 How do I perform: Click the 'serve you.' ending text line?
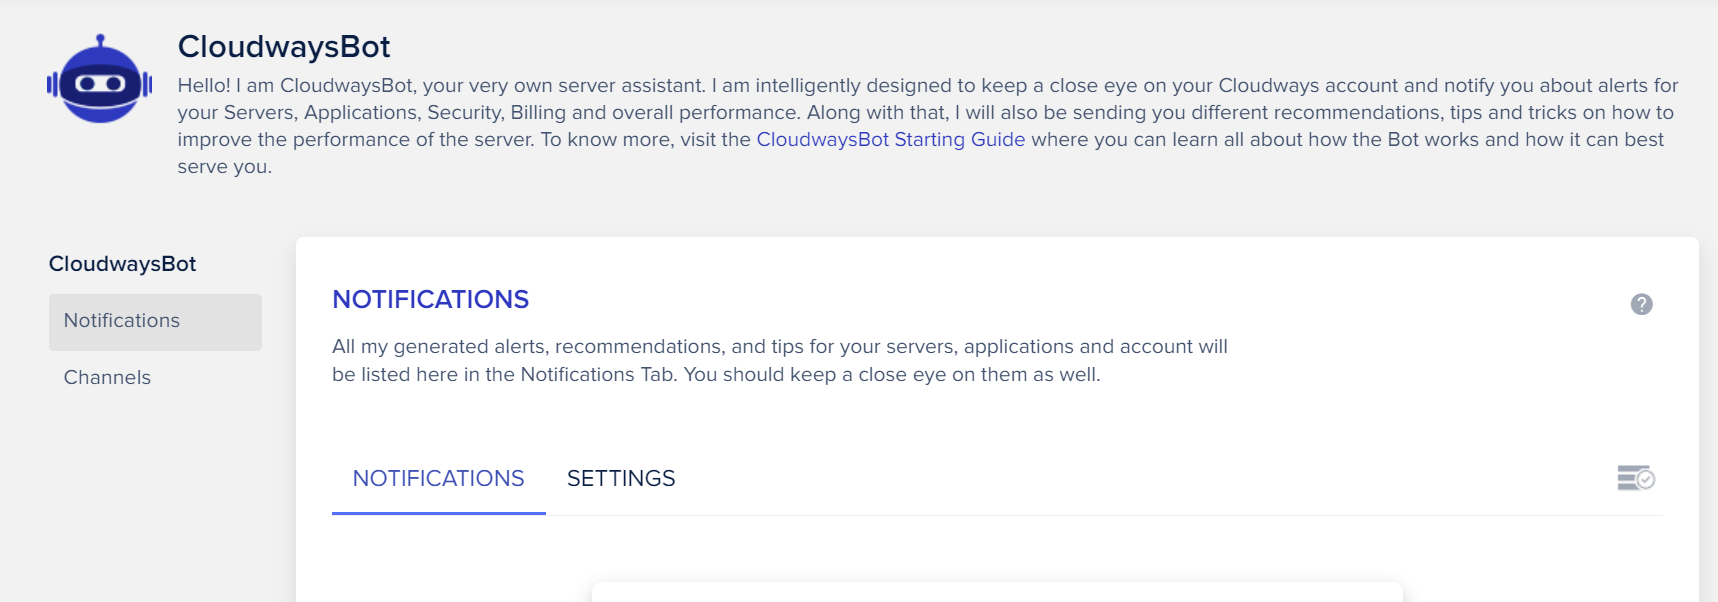[x=224, y=167]
